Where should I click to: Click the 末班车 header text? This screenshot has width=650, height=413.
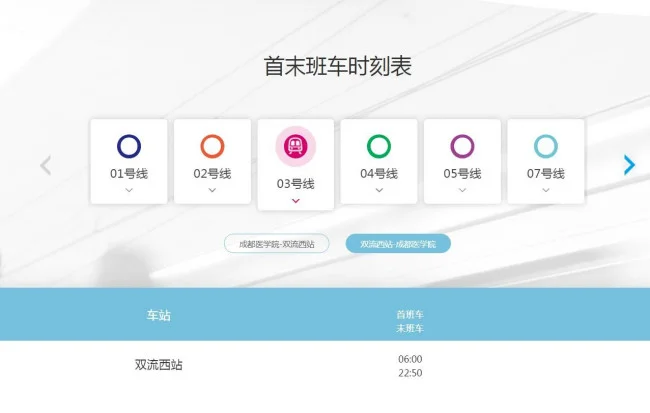click(x=410, y=328)
